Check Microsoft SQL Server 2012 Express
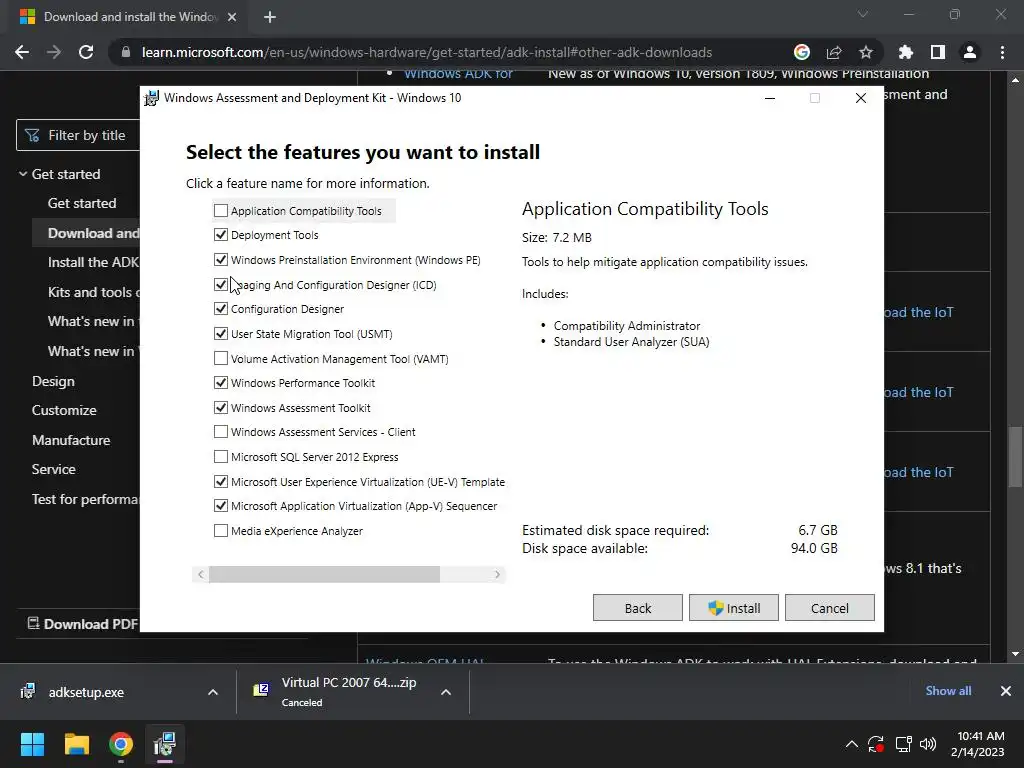Viewport: 1024px width, 768px height. point(221,456)
